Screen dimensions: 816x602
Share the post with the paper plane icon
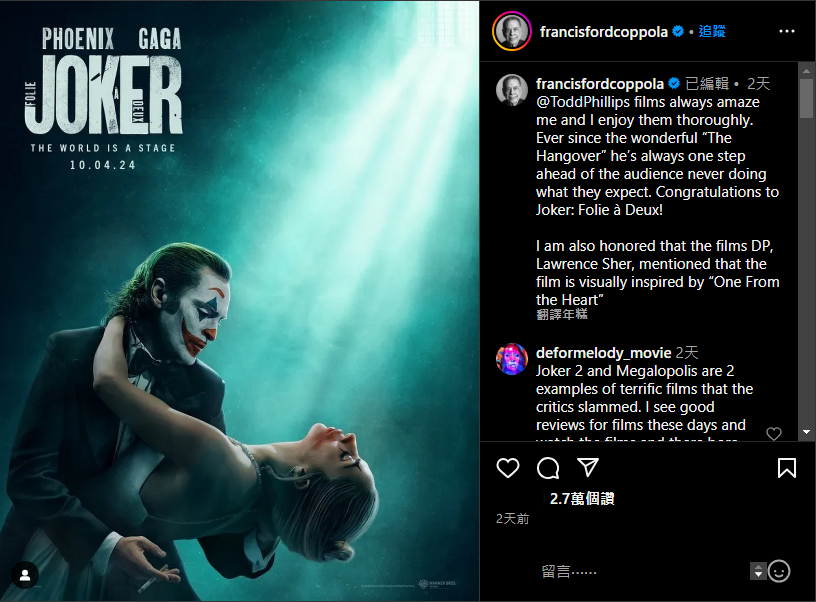pos(589,468)
